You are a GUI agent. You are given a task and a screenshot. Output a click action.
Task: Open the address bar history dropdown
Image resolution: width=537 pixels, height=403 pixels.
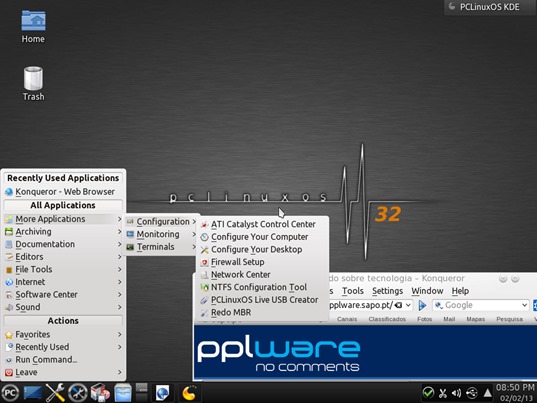(x=409, y=305)
